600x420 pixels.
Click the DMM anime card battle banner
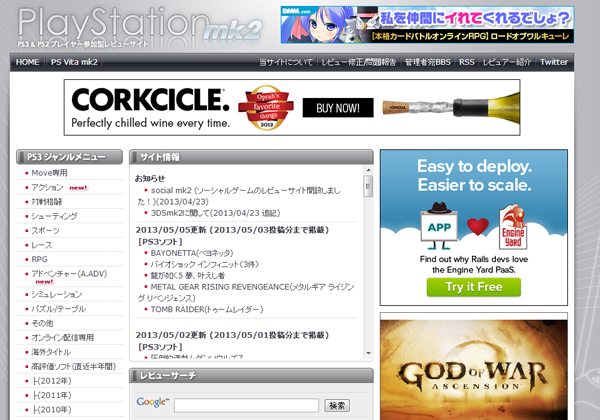click(427, 24)
